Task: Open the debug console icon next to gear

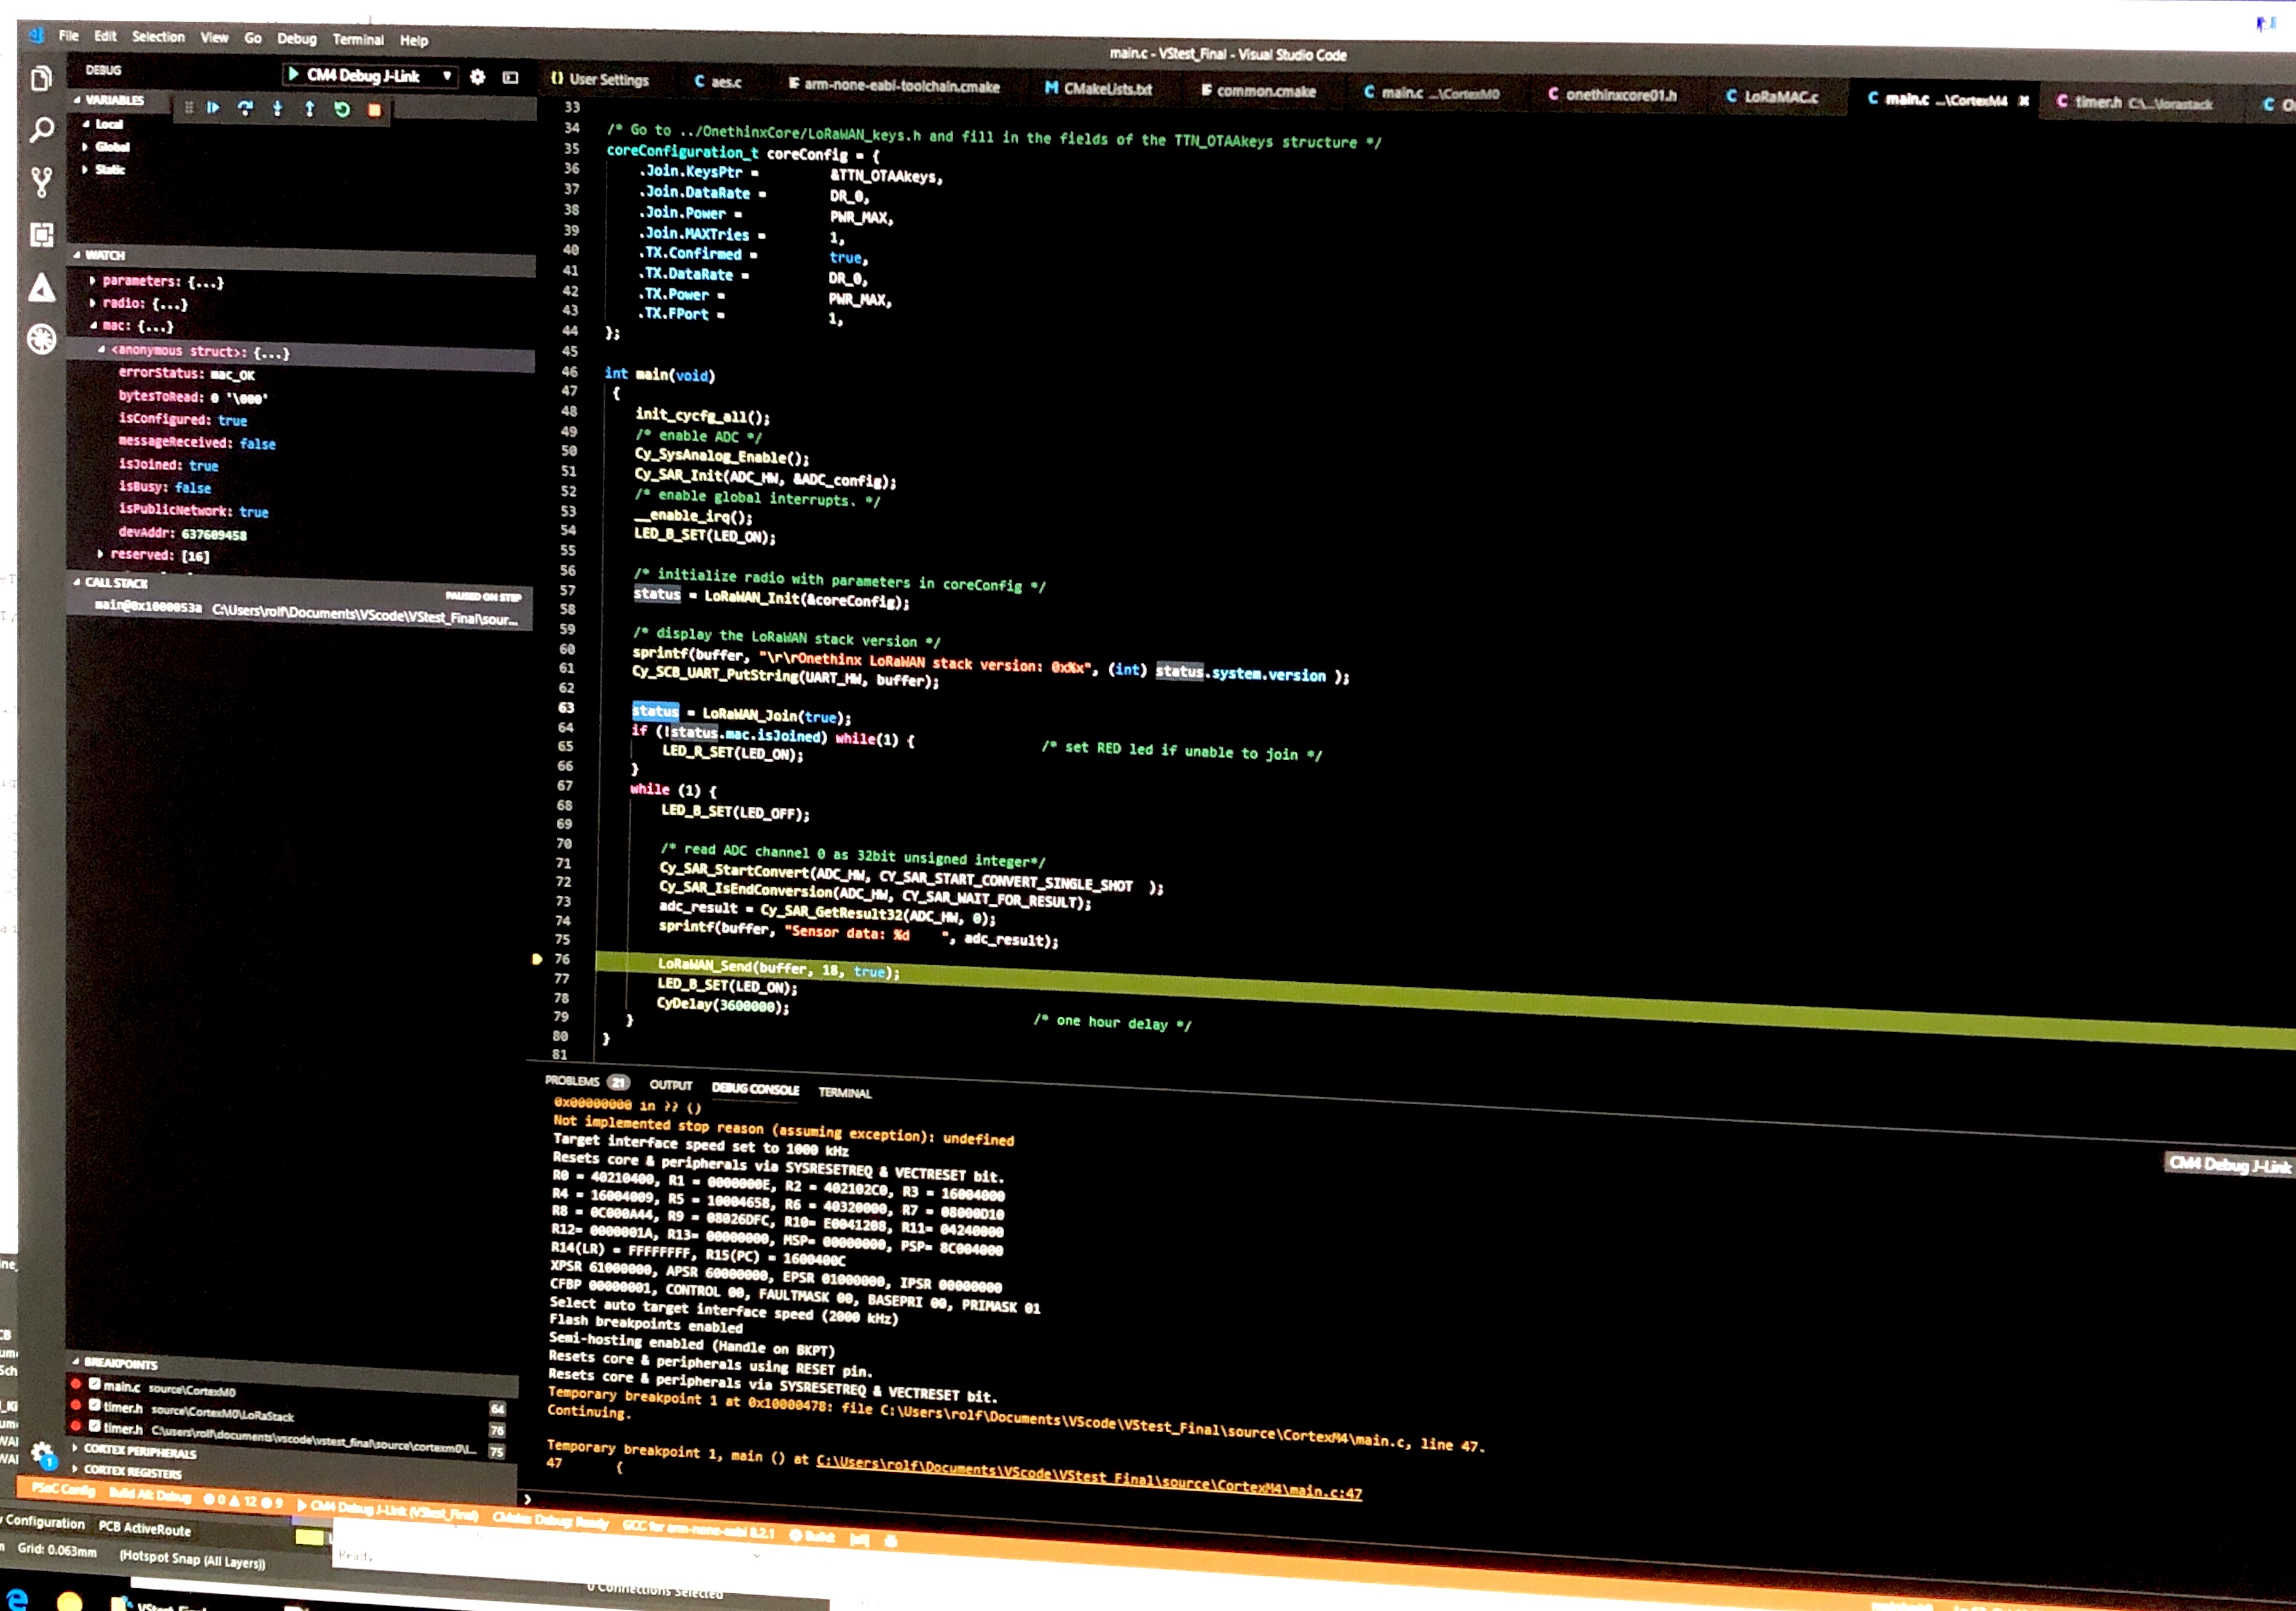Action: point(510,77)
